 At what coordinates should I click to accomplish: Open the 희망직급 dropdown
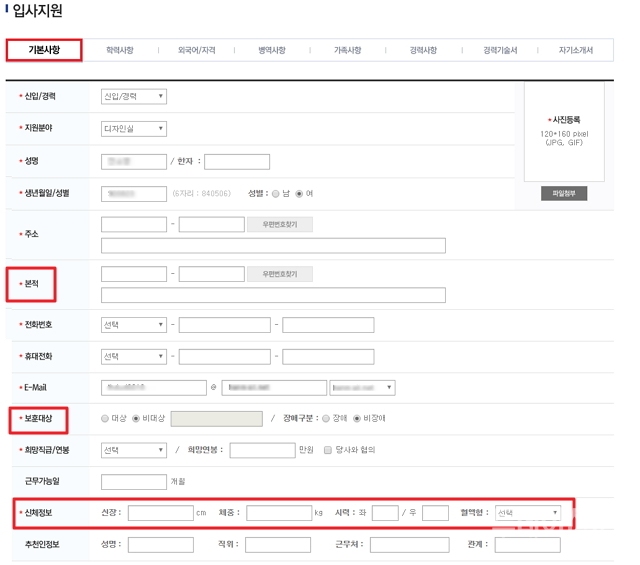(134, 450)
